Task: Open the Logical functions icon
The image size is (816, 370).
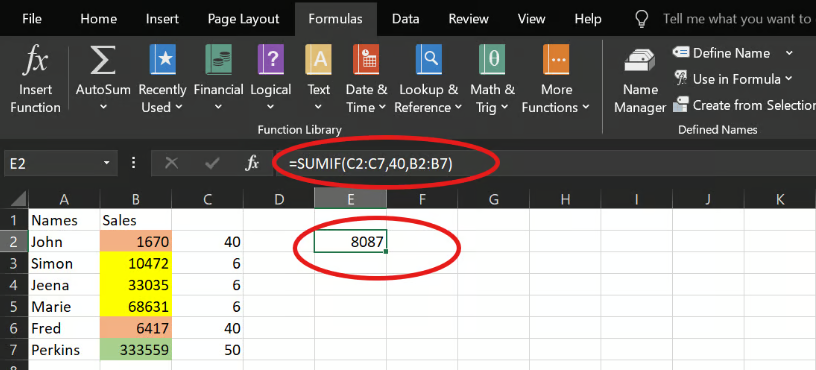Action: [271, 60]
